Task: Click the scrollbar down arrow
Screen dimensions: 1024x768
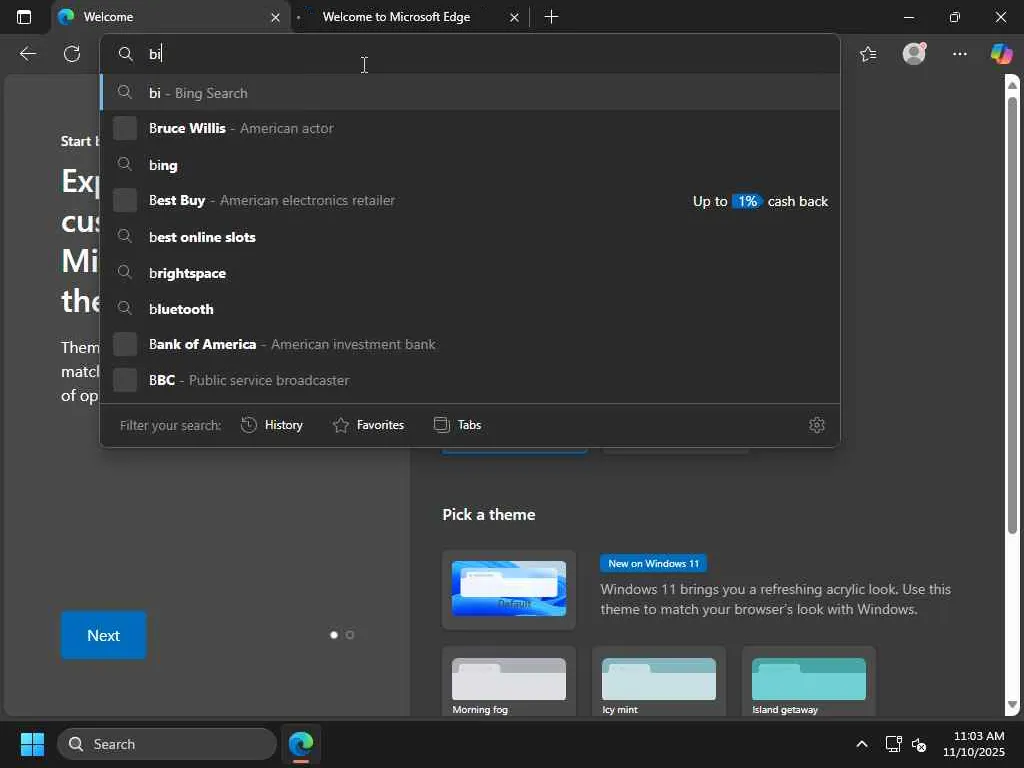Action: coord(1012,705)
